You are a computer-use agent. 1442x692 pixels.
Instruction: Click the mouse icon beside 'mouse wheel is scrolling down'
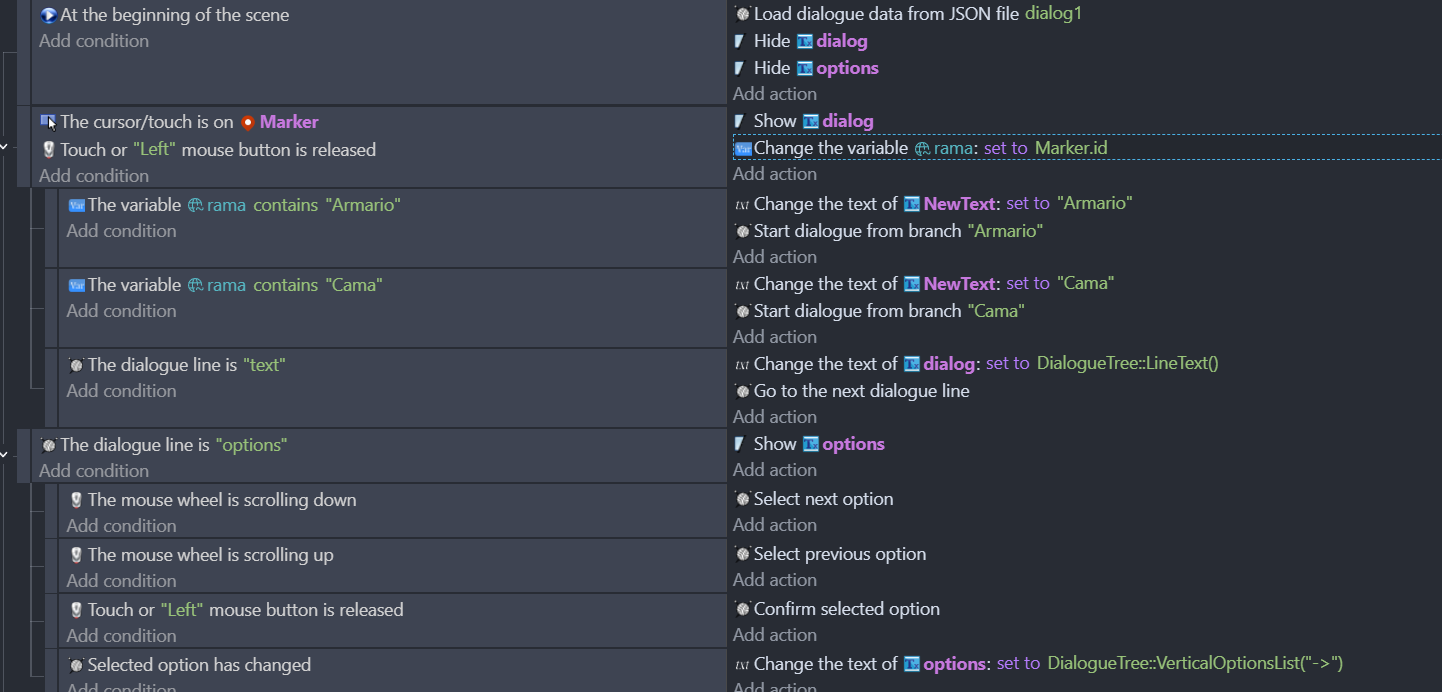pyautogui.click(x=76, y=500)
